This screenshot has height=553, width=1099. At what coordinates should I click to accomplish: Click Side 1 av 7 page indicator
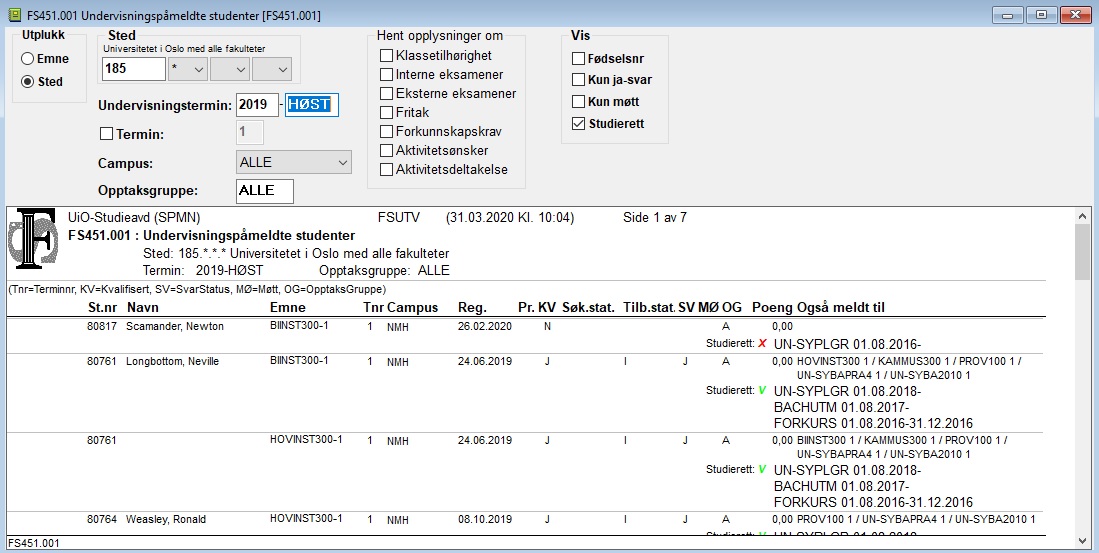655,218
